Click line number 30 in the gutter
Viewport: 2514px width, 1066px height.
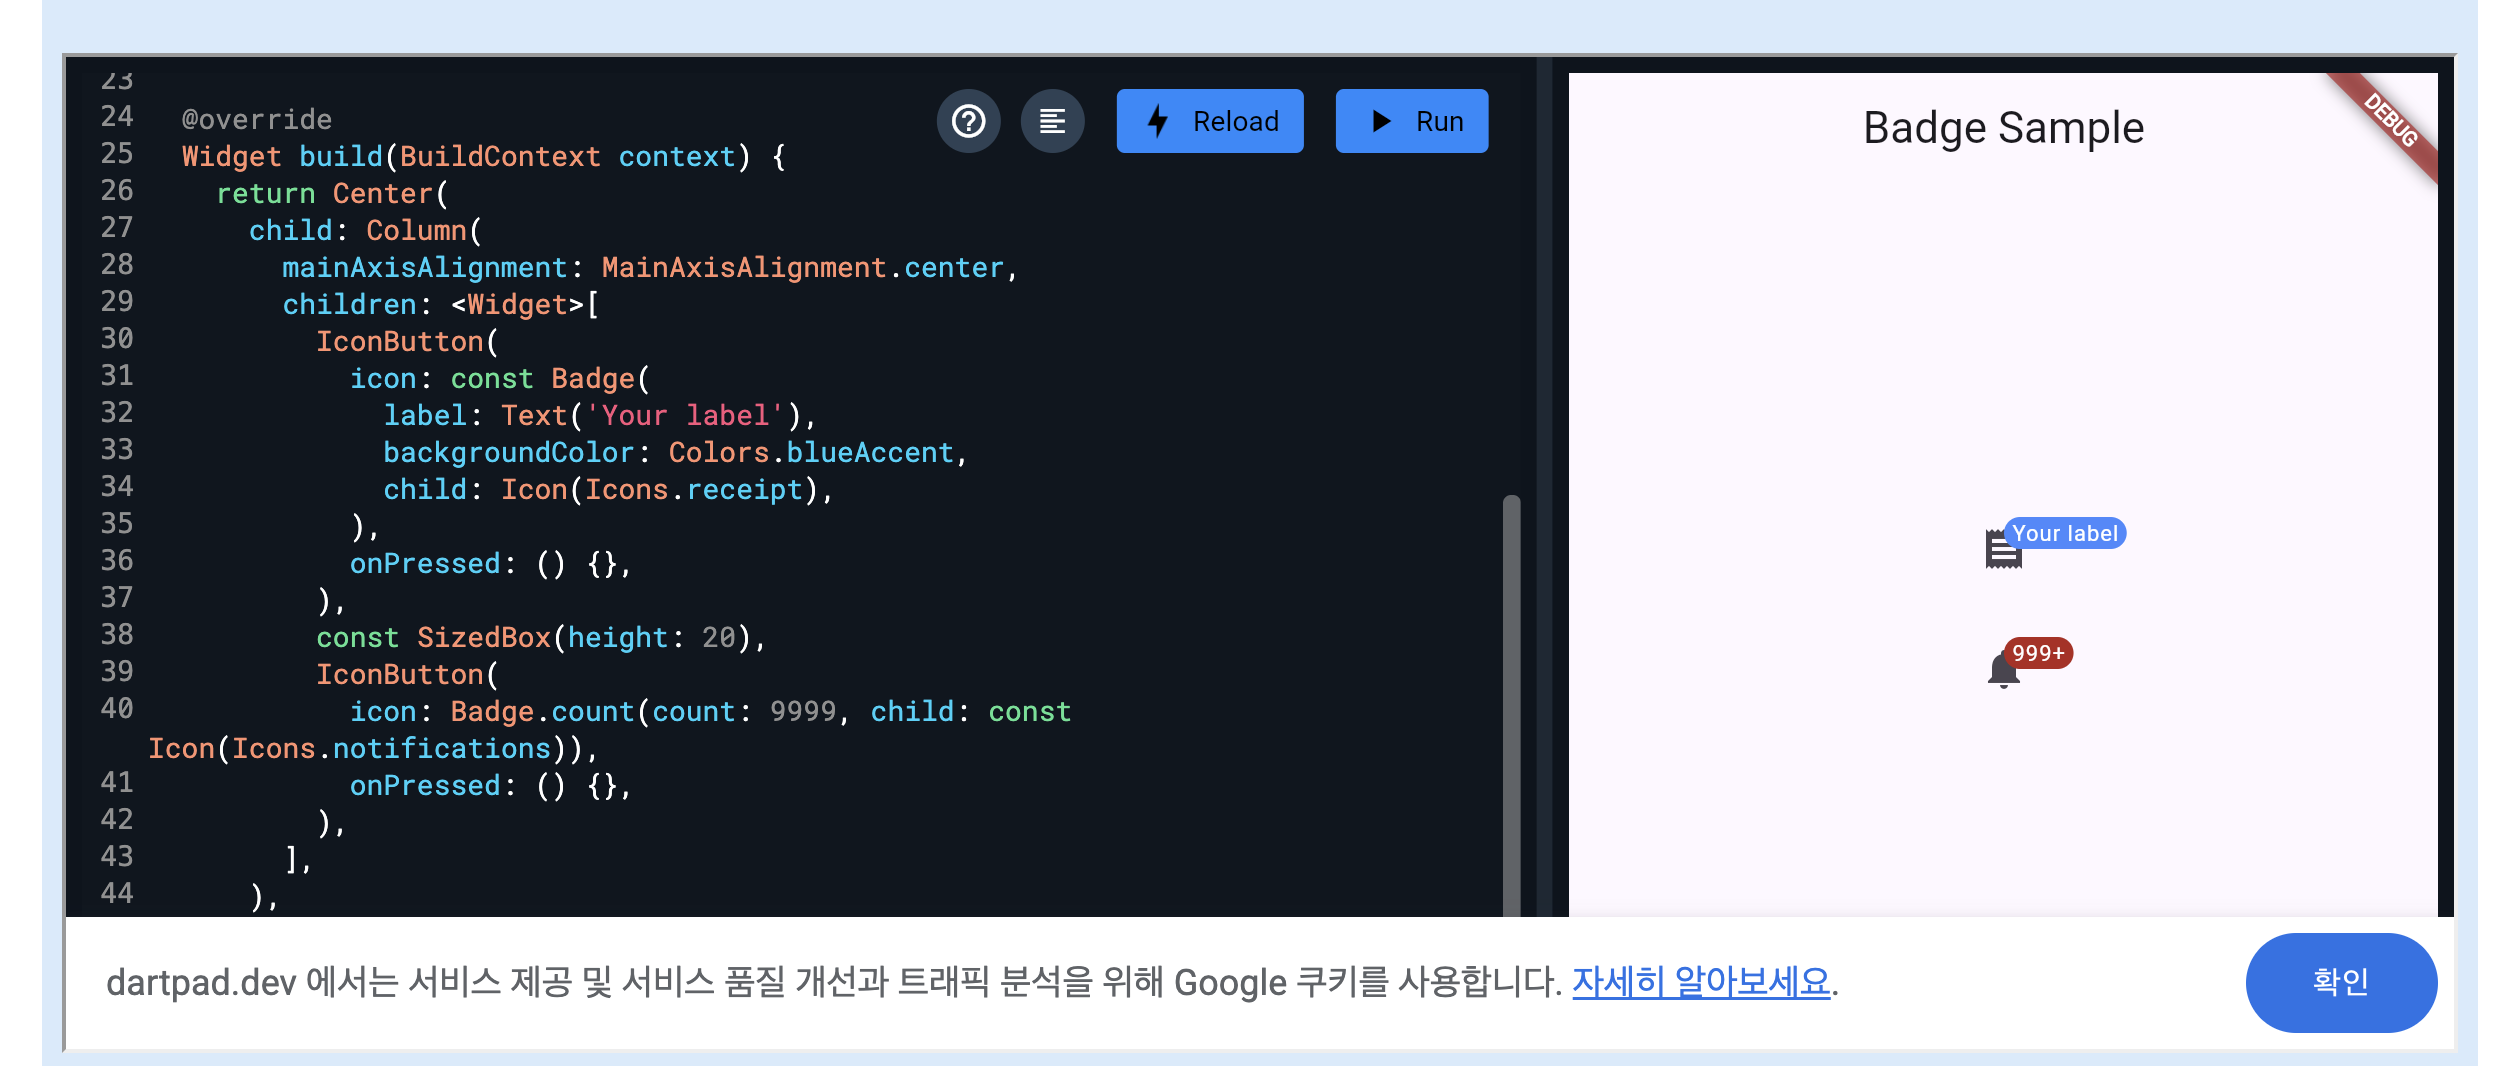117,339
